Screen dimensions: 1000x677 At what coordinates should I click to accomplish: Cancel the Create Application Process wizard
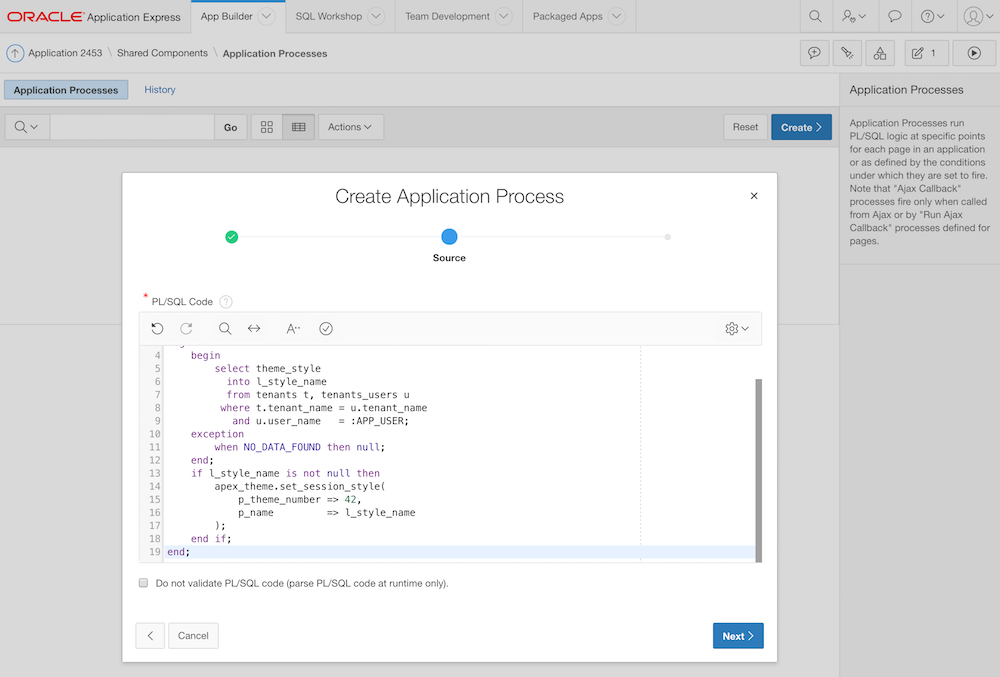coord(193,635)
